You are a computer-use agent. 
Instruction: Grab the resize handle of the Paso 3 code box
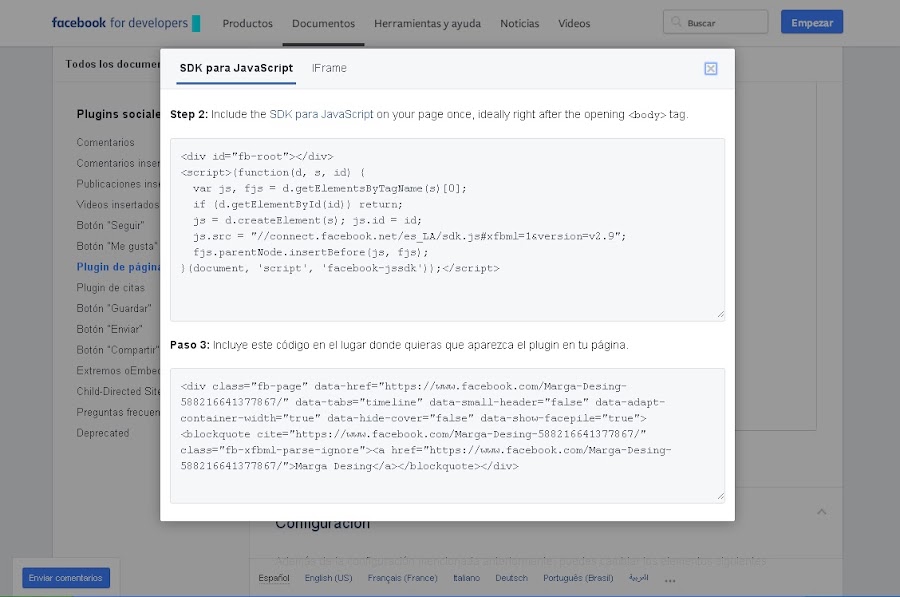tap(720, 496)
